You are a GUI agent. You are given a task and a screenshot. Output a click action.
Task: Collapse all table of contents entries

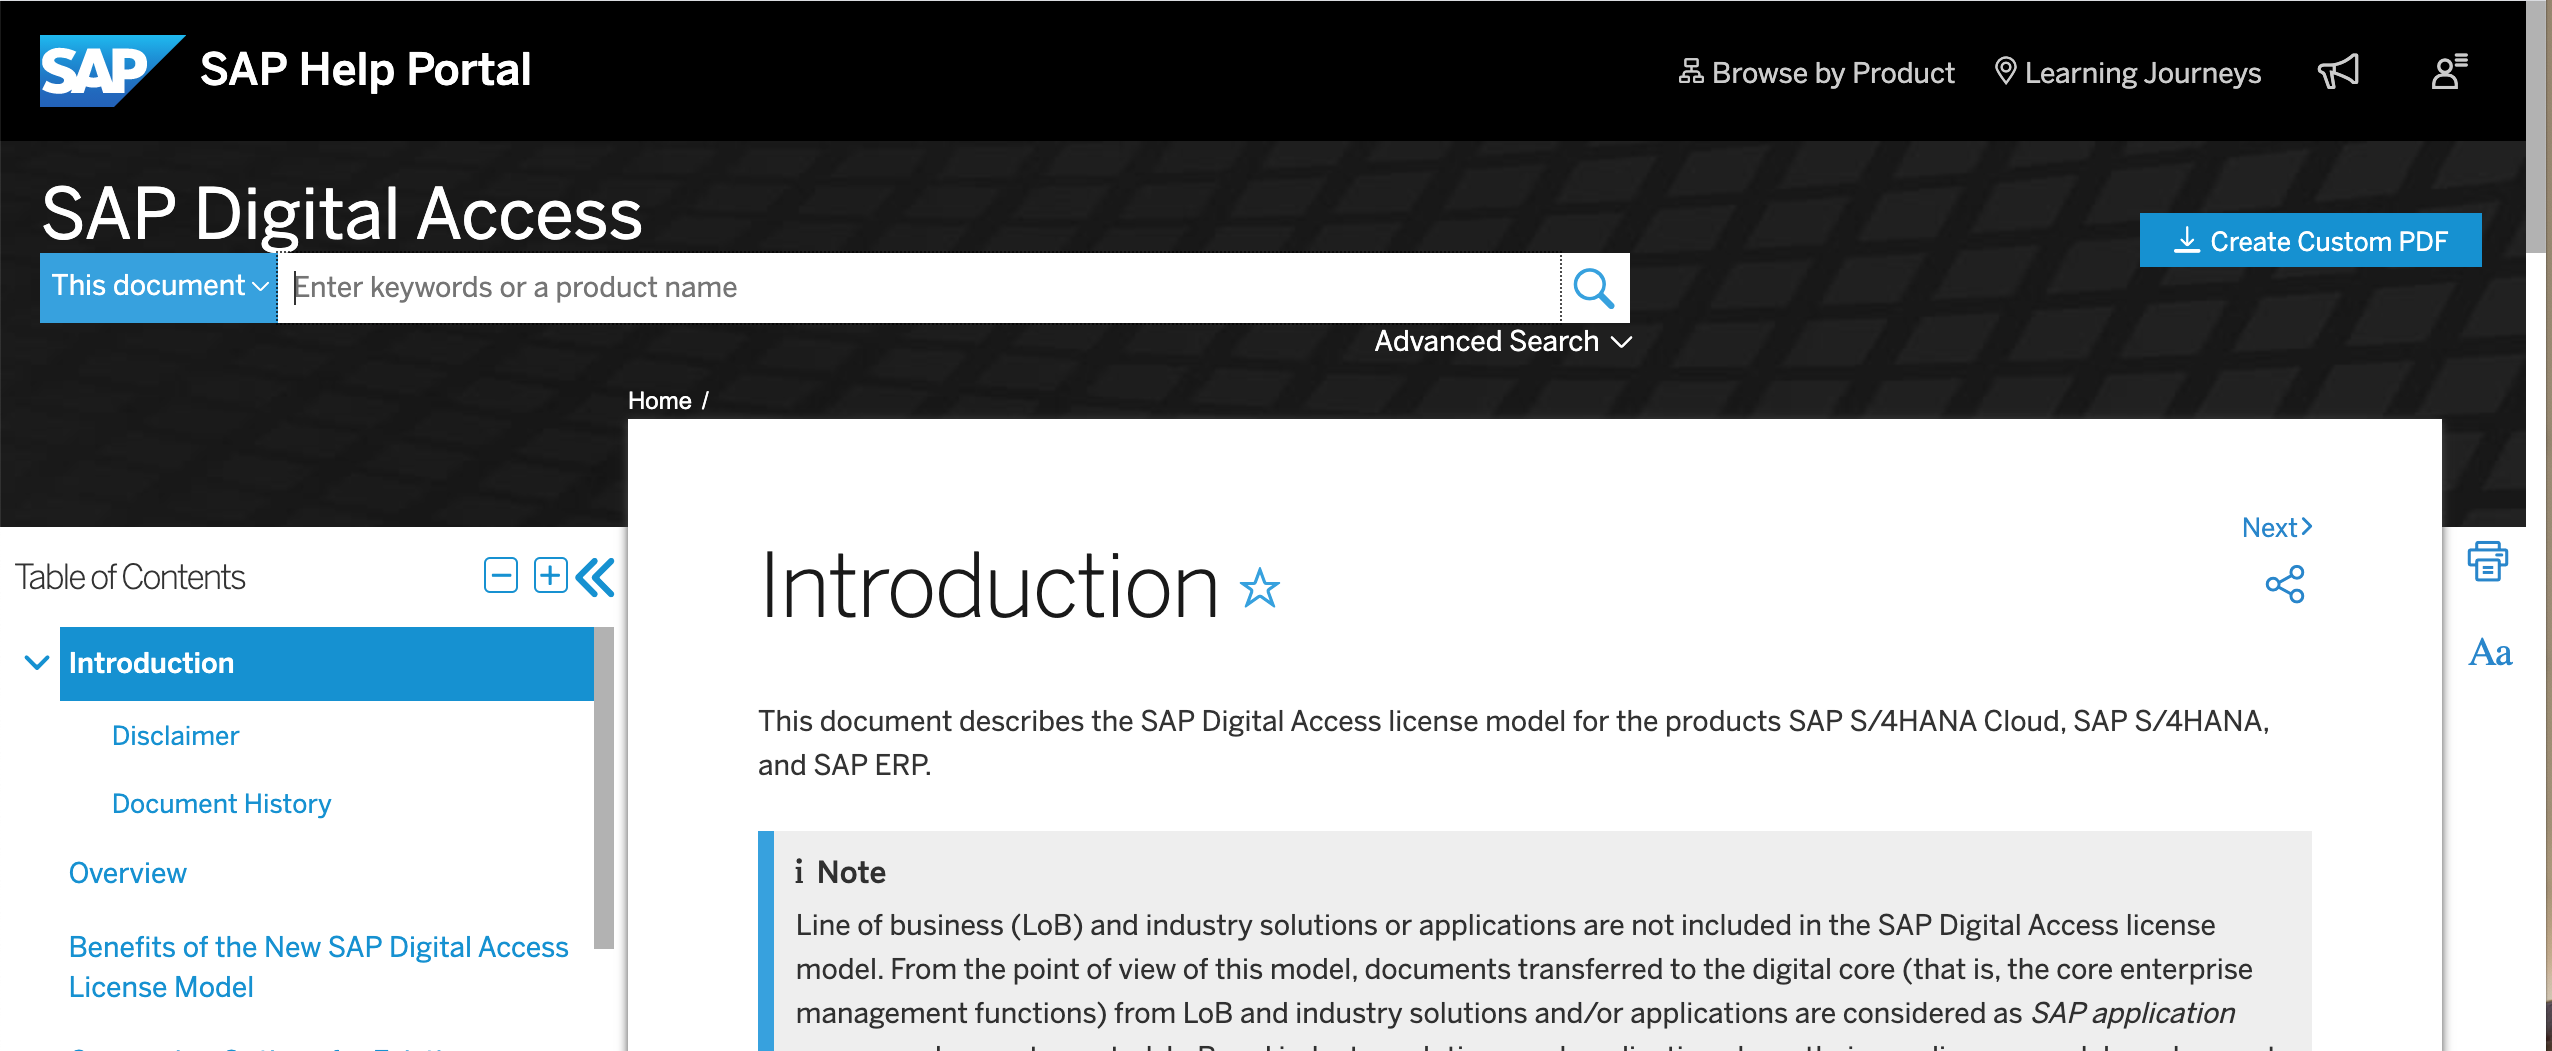pos(501,576)
